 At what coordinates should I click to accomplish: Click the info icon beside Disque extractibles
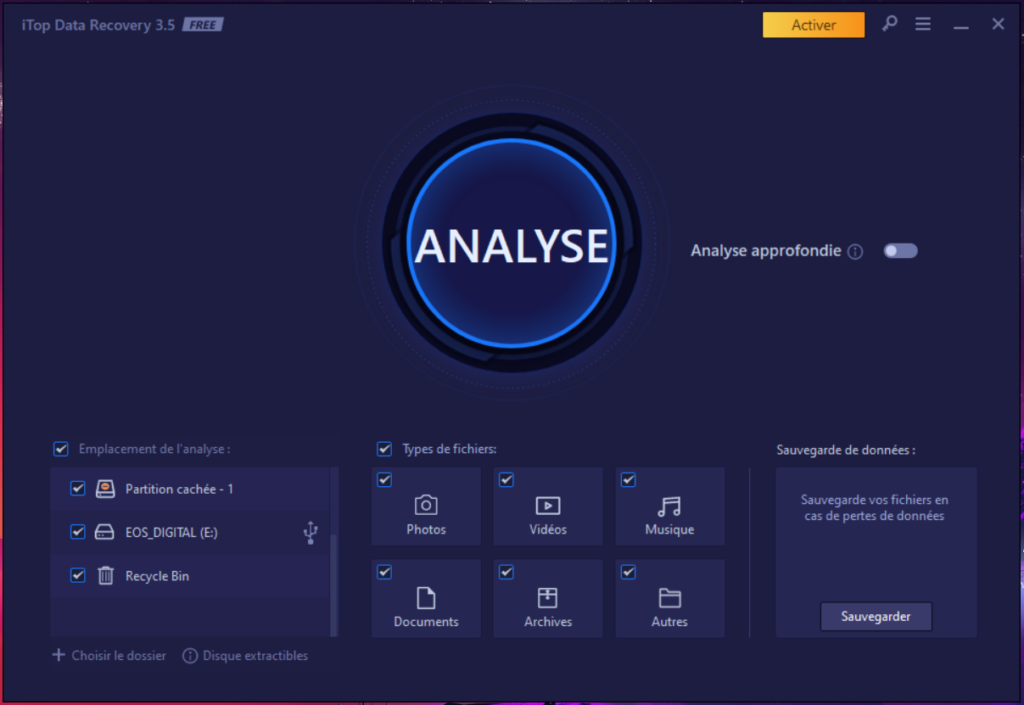point(189,655)
